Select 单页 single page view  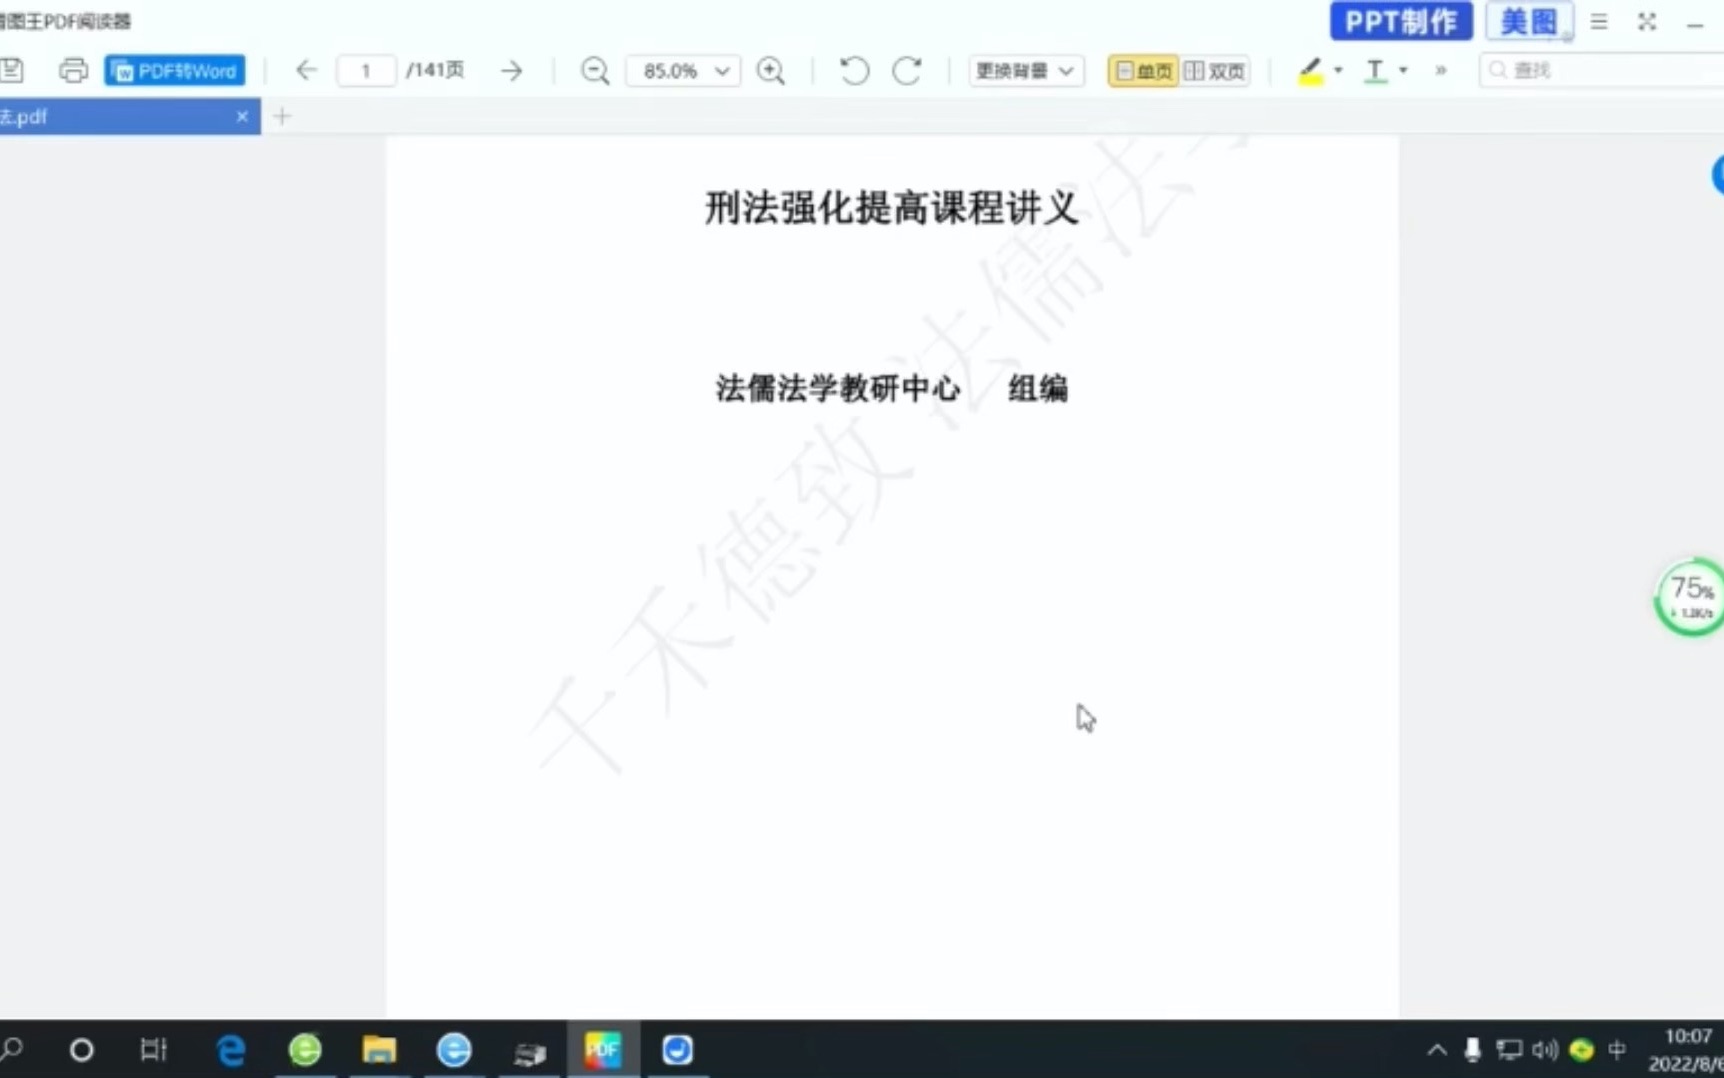pyautogui.click(x=1143, y=70)
